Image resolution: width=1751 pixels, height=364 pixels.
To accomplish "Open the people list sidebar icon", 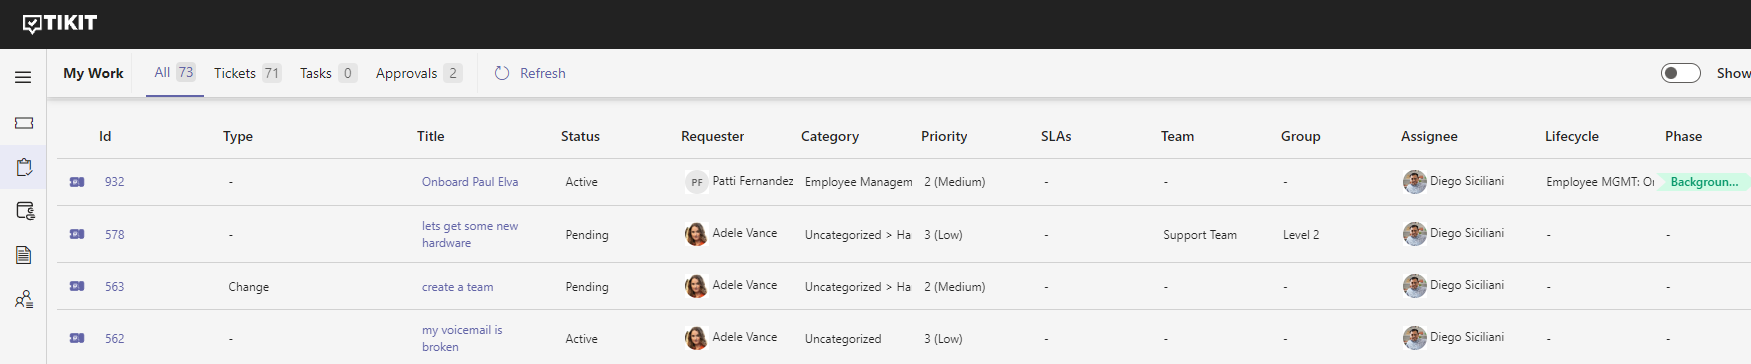I will [24, 299].
